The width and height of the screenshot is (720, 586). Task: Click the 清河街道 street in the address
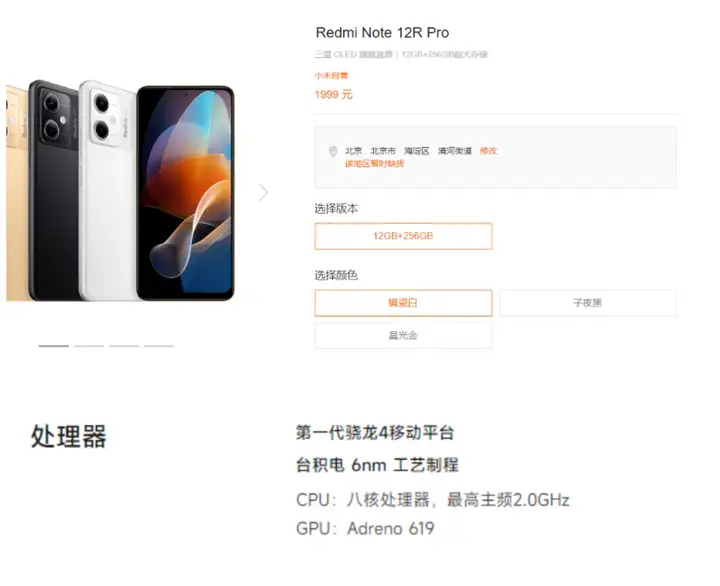point(455,151)
